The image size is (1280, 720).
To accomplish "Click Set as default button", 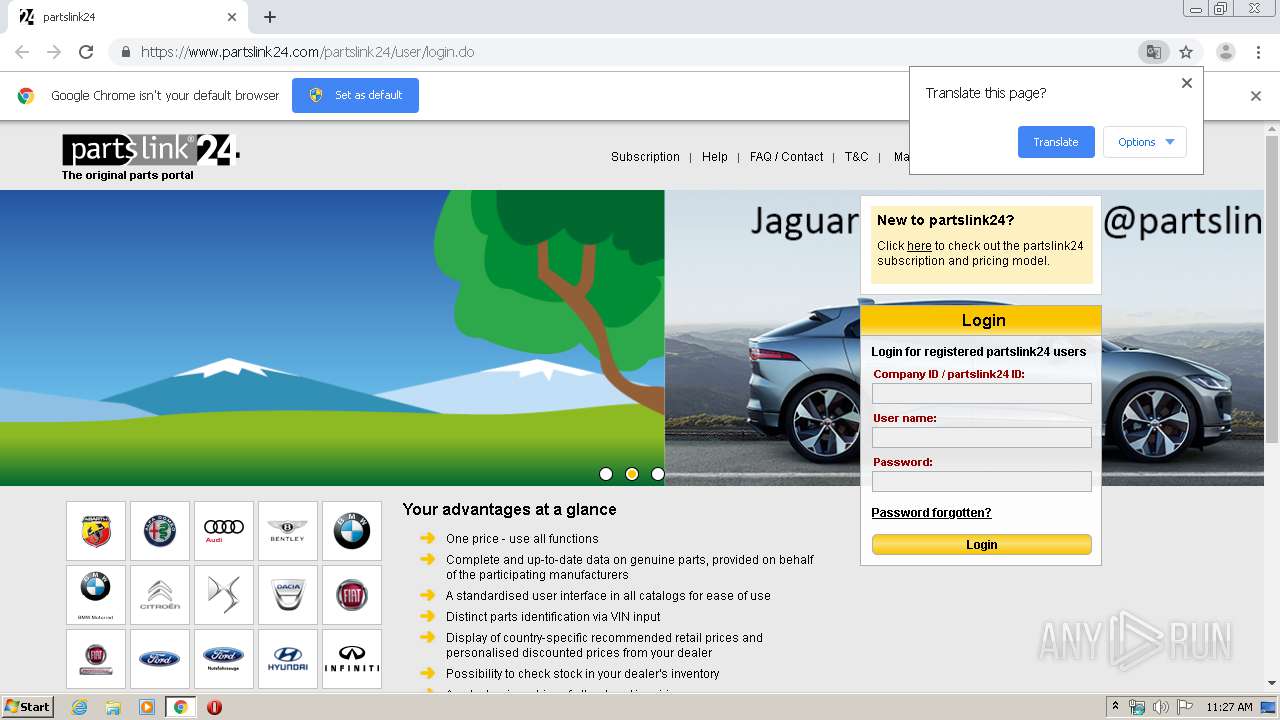I will (x=355, y=95).
